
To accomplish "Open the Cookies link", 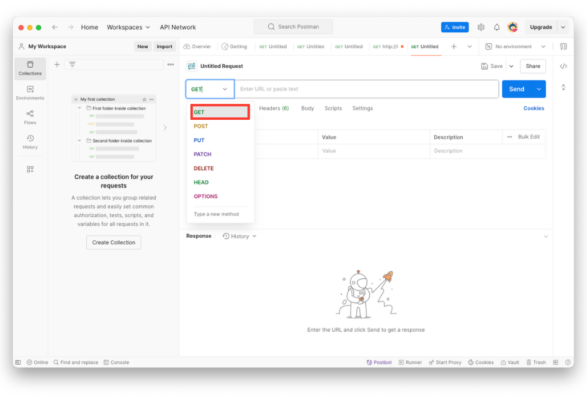I will point(533,108).
